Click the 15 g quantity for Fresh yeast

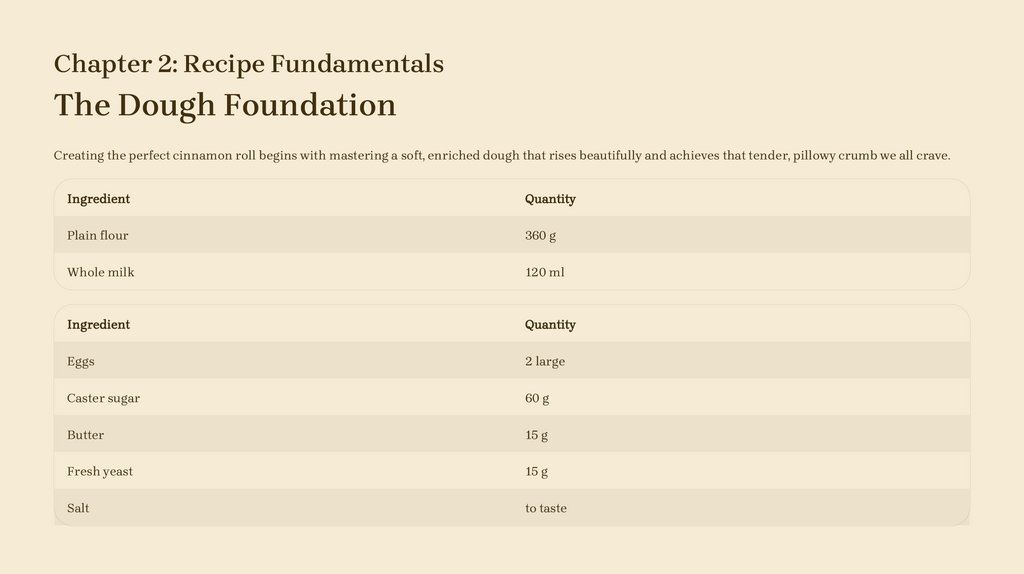point(536,471)
